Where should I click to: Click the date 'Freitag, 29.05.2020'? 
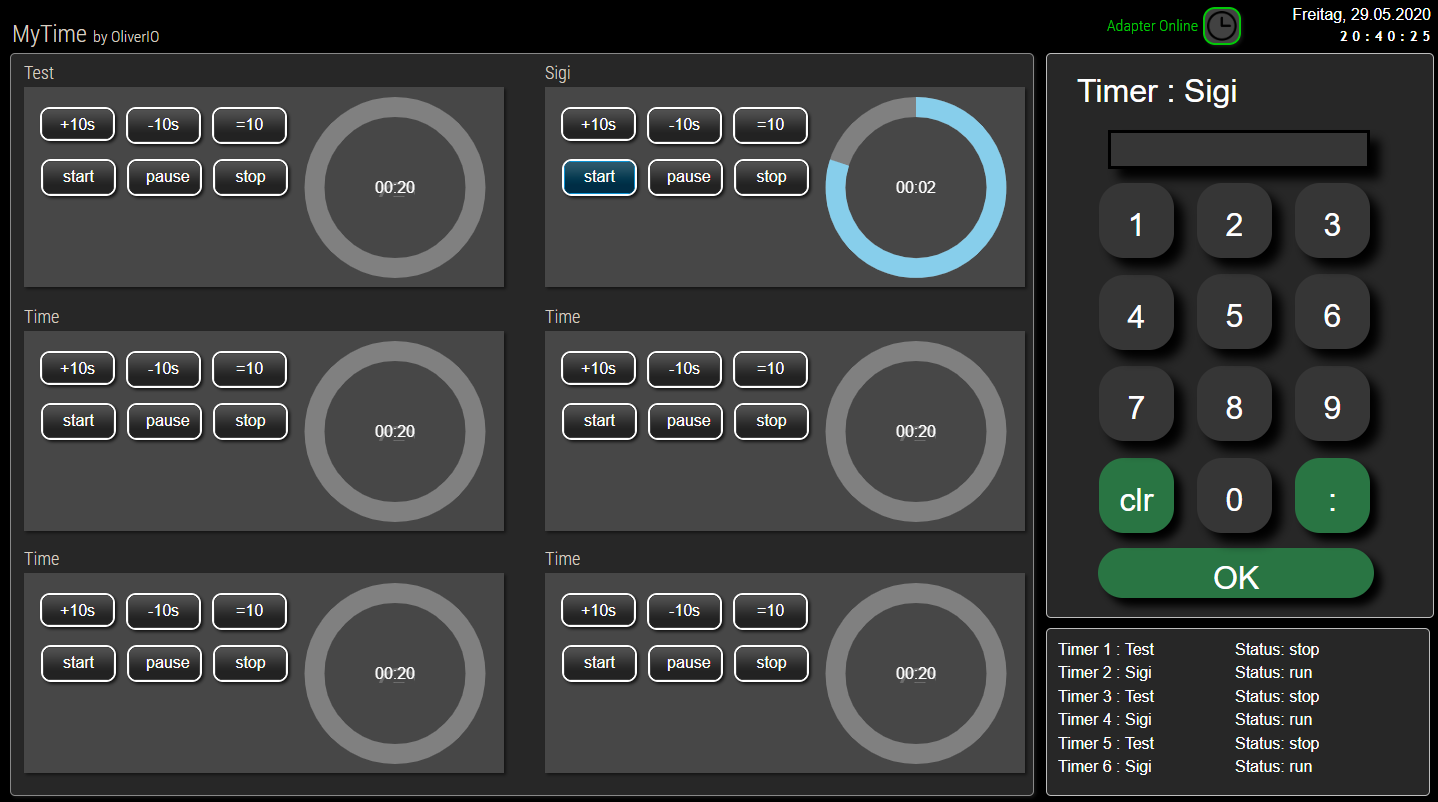click(1362, 14)
